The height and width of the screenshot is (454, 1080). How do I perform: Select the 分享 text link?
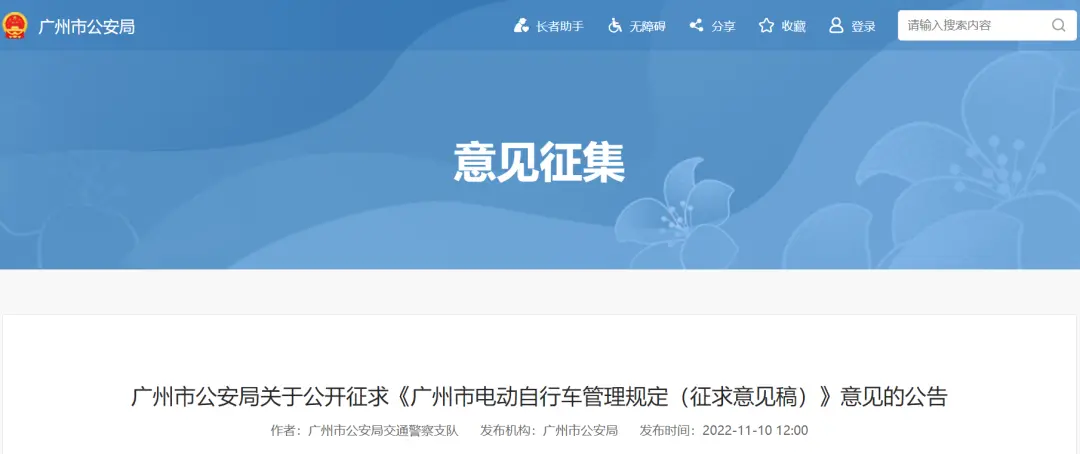723,27
